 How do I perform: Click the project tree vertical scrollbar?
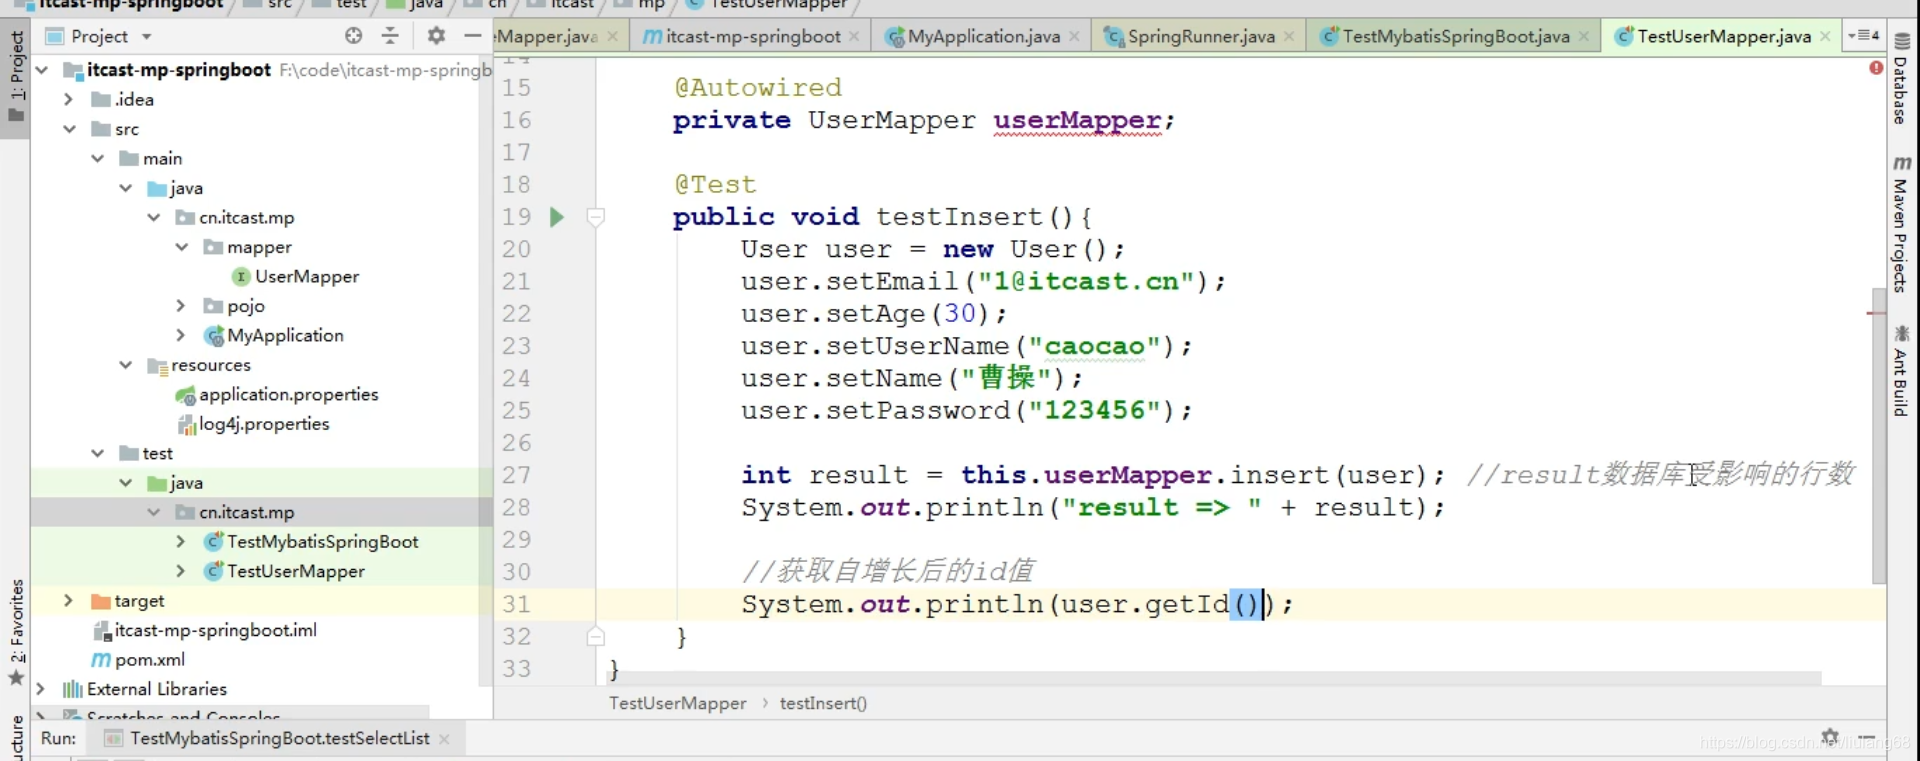(485, 370)
